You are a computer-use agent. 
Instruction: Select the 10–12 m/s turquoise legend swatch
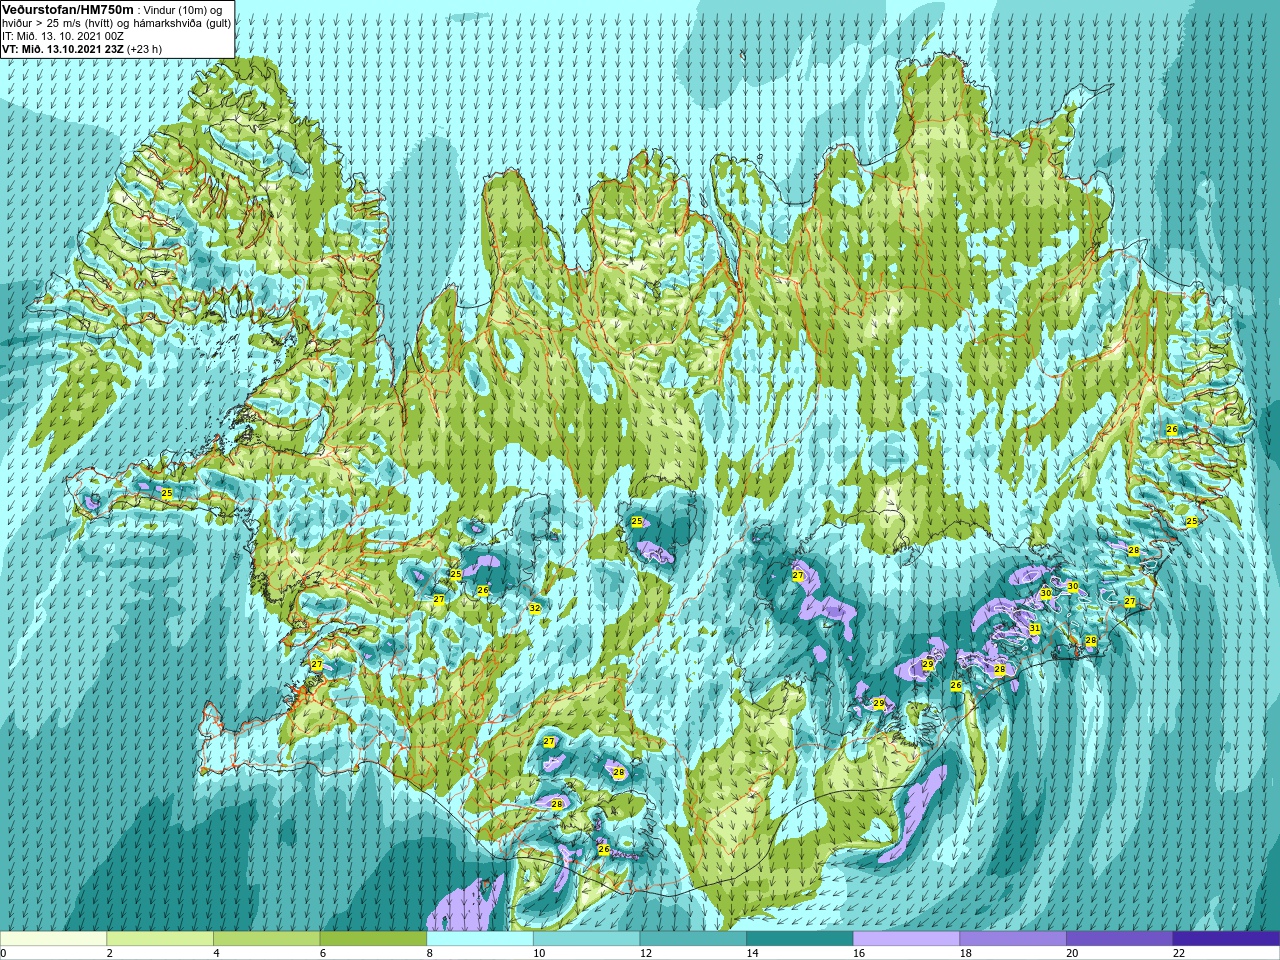(586, 939)
